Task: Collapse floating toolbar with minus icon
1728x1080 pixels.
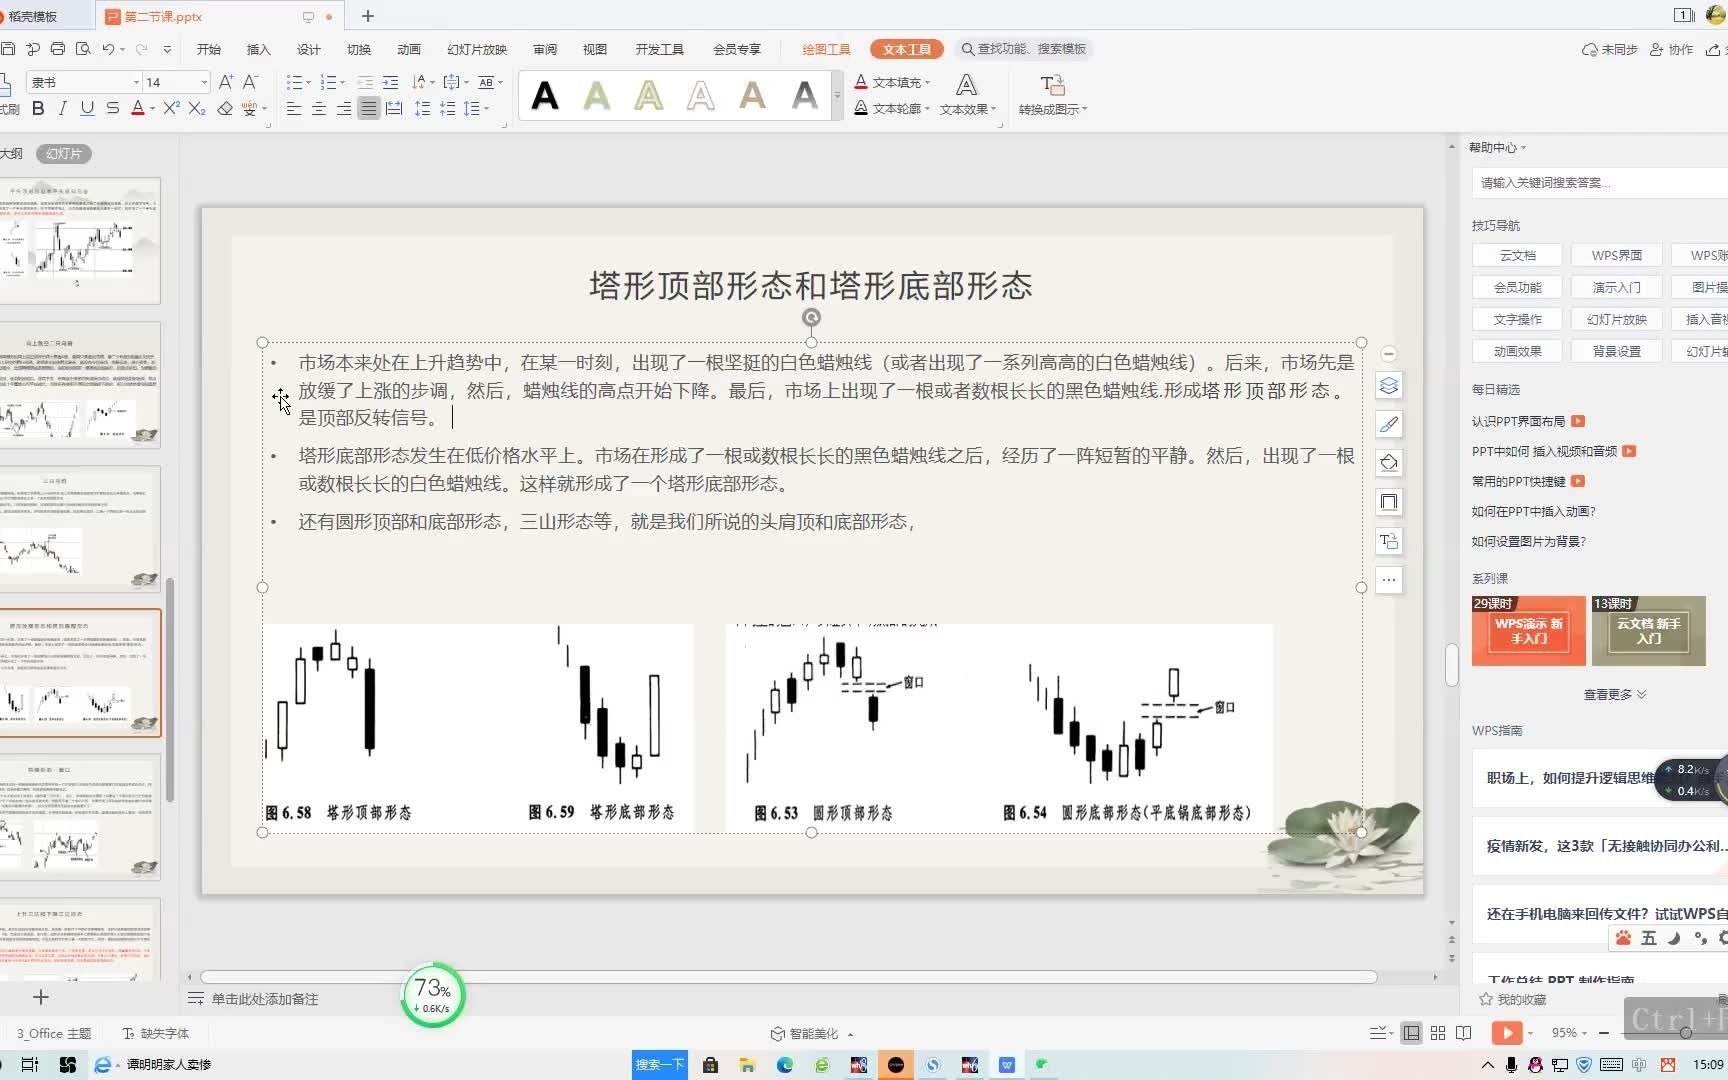Action: (x=1388, y=354)
